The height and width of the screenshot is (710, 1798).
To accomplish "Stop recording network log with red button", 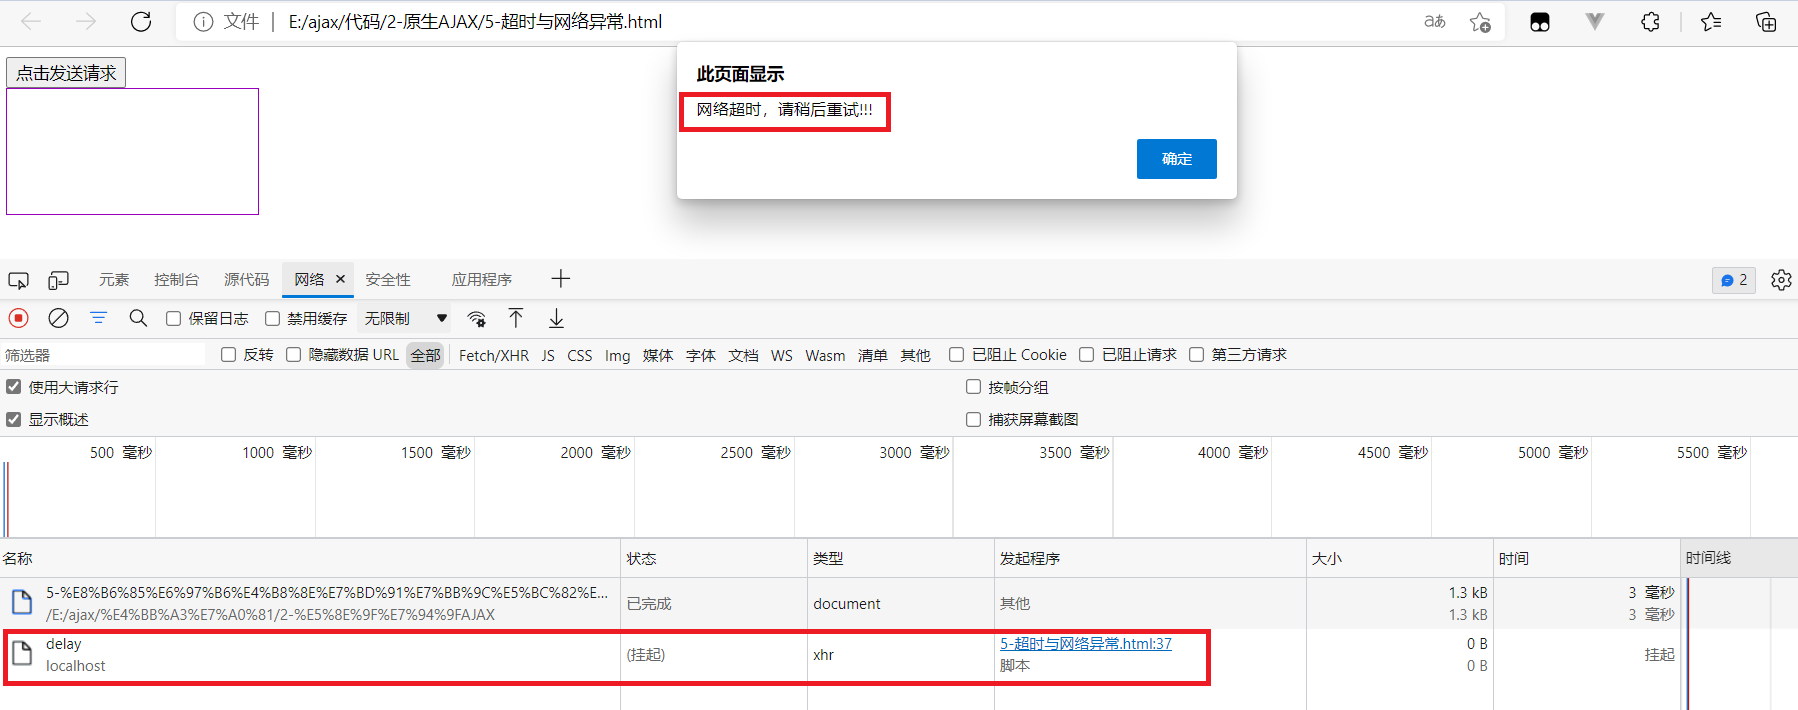I will 19,318.
